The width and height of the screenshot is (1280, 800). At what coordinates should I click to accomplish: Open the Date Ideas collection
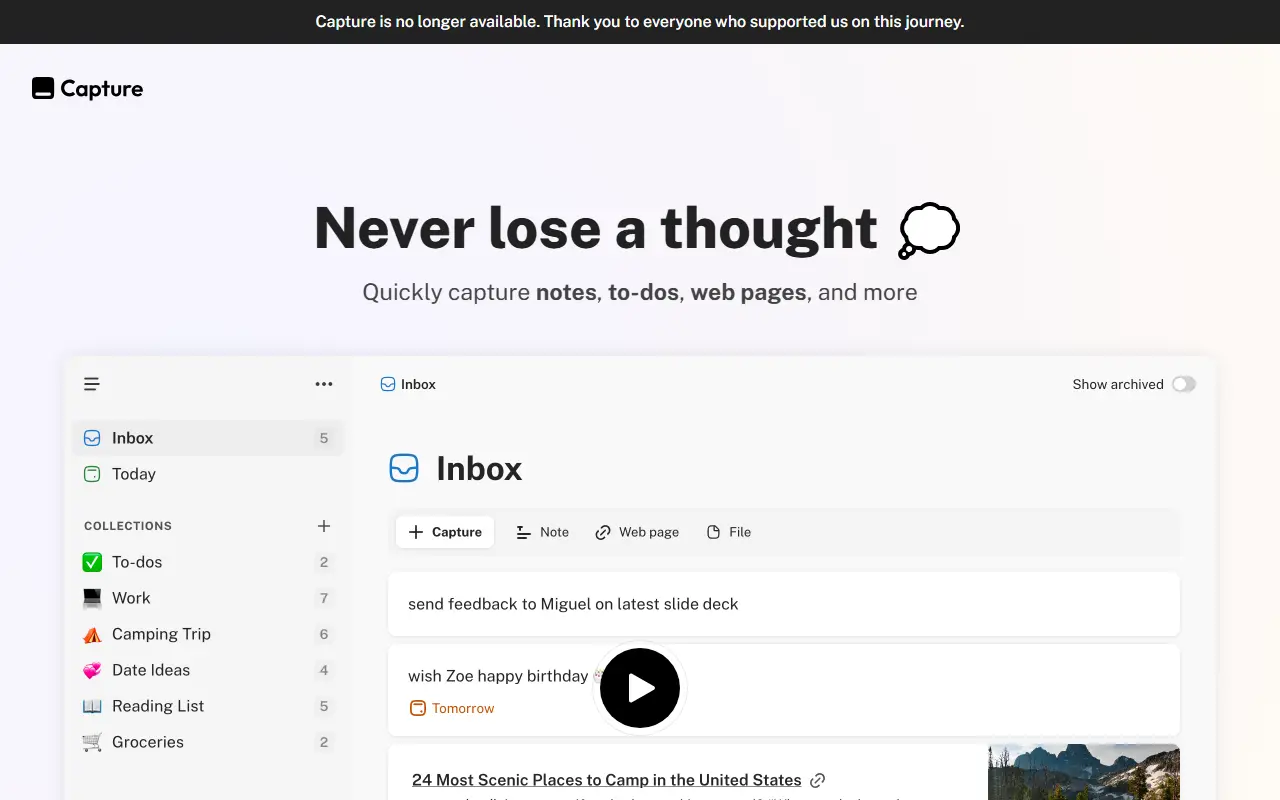click(208, 670)
